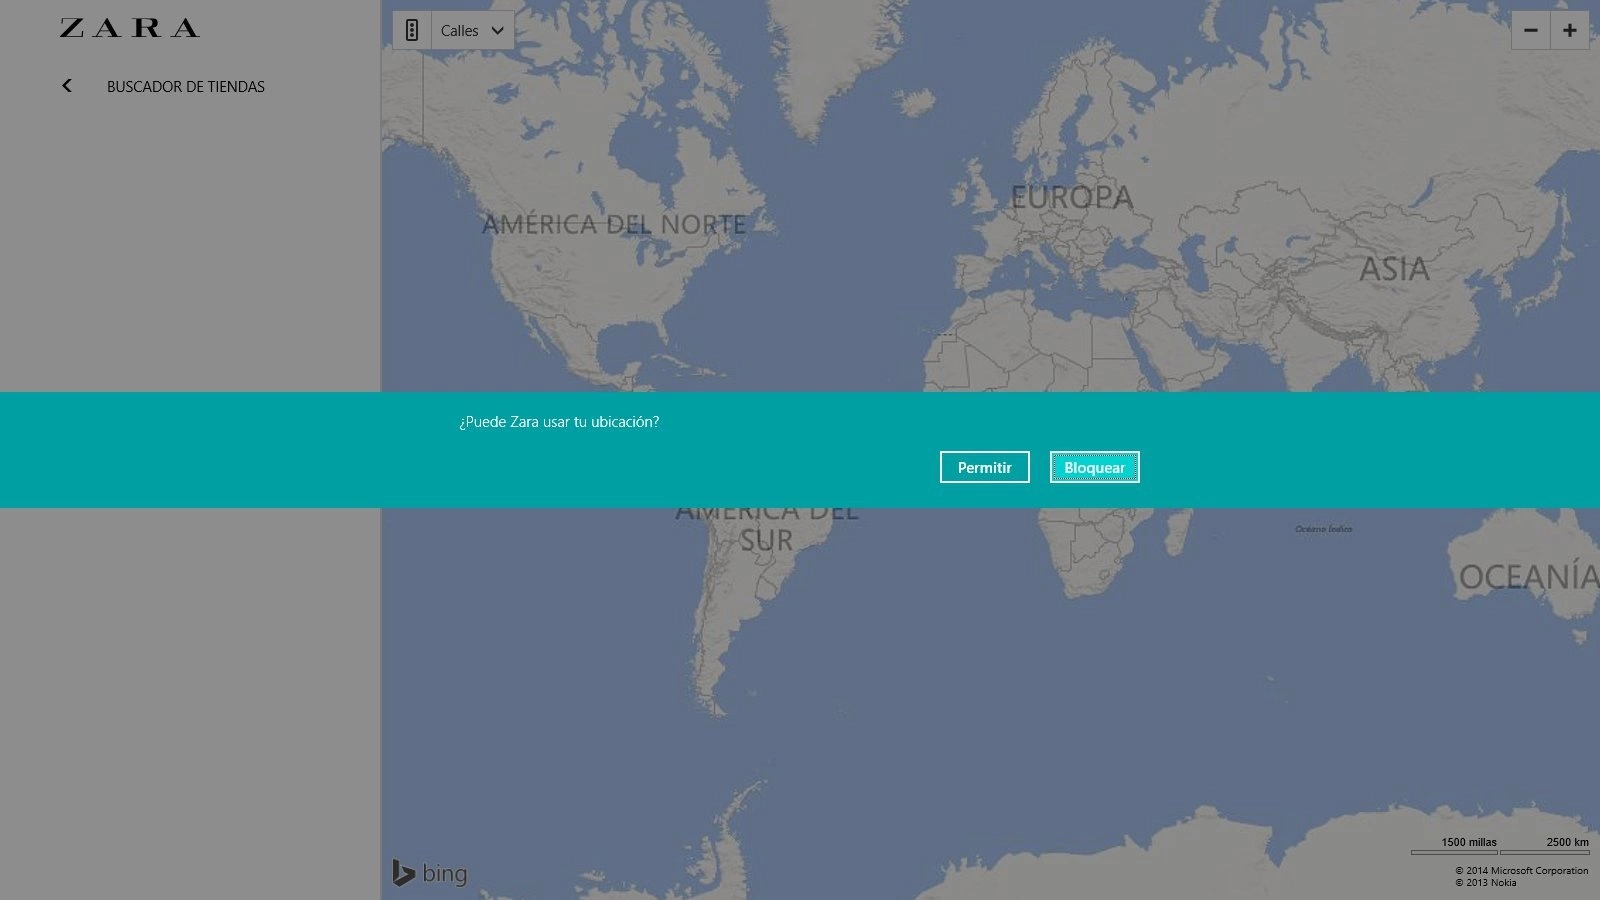Viewport: 1600px width, 900px height.
Task: Open the Calles map type dropdown
Action: click(473, 31)
